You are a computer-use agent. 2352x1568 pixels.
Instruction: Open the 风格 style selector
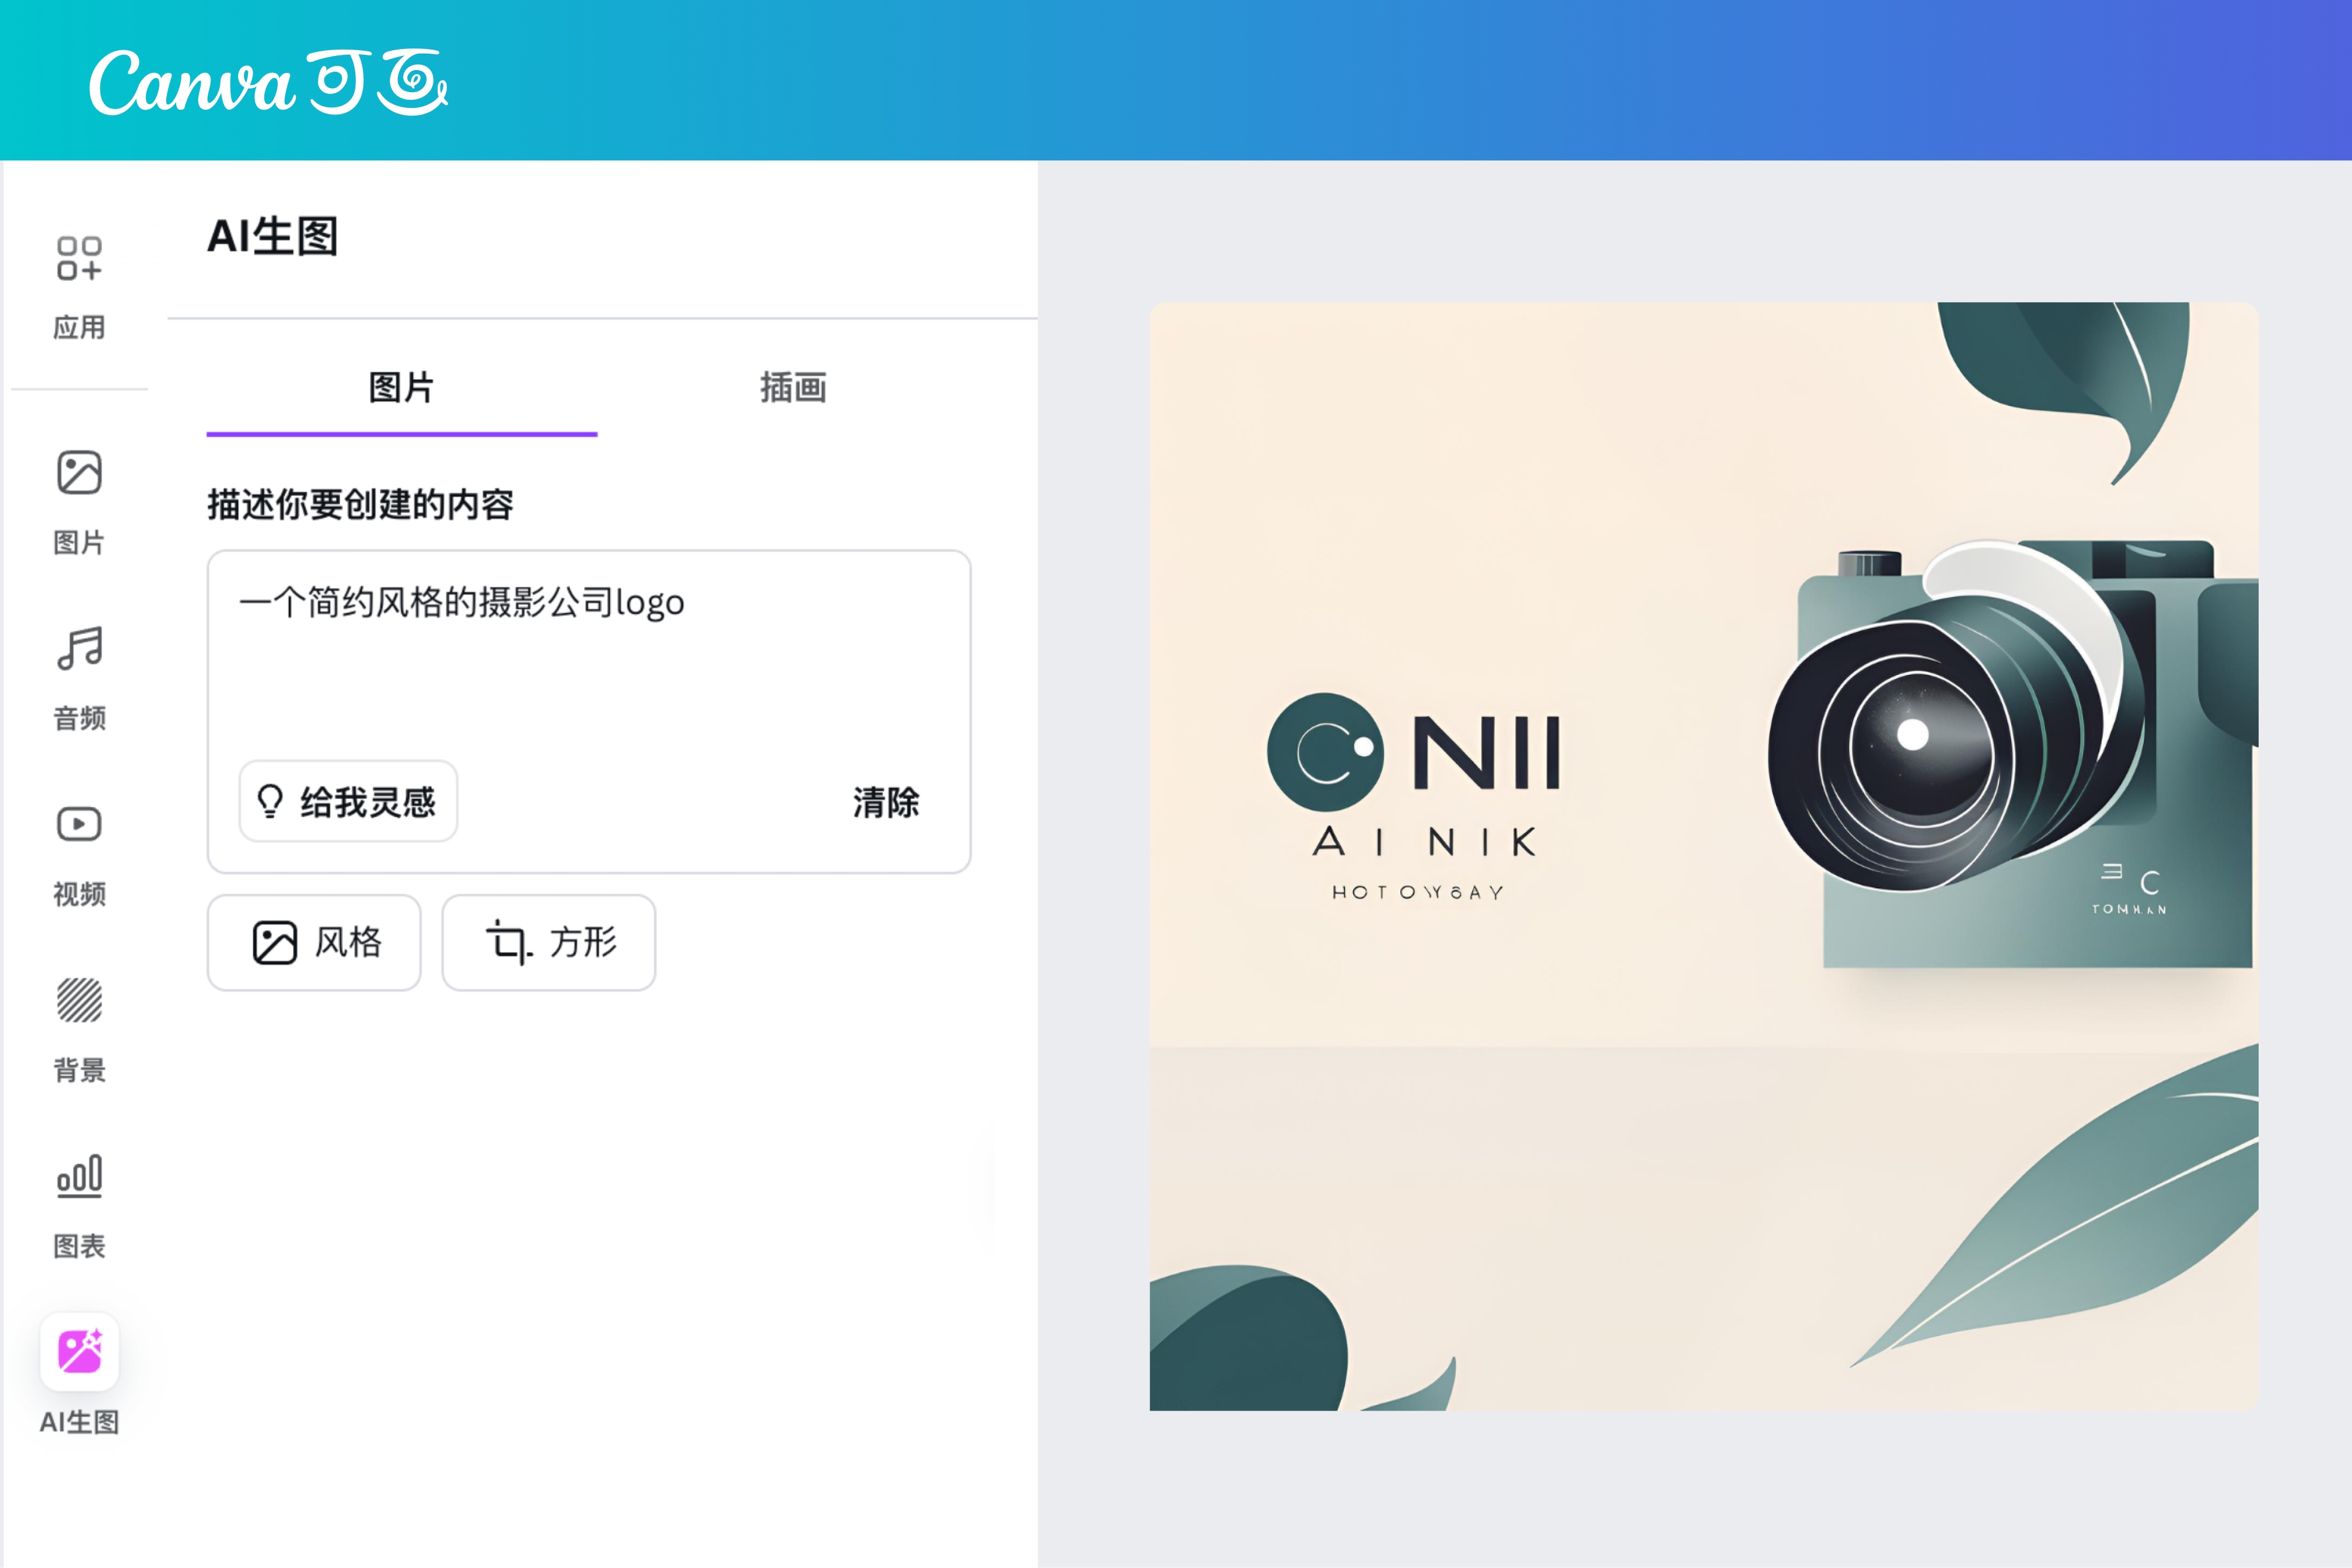[314, 942]
